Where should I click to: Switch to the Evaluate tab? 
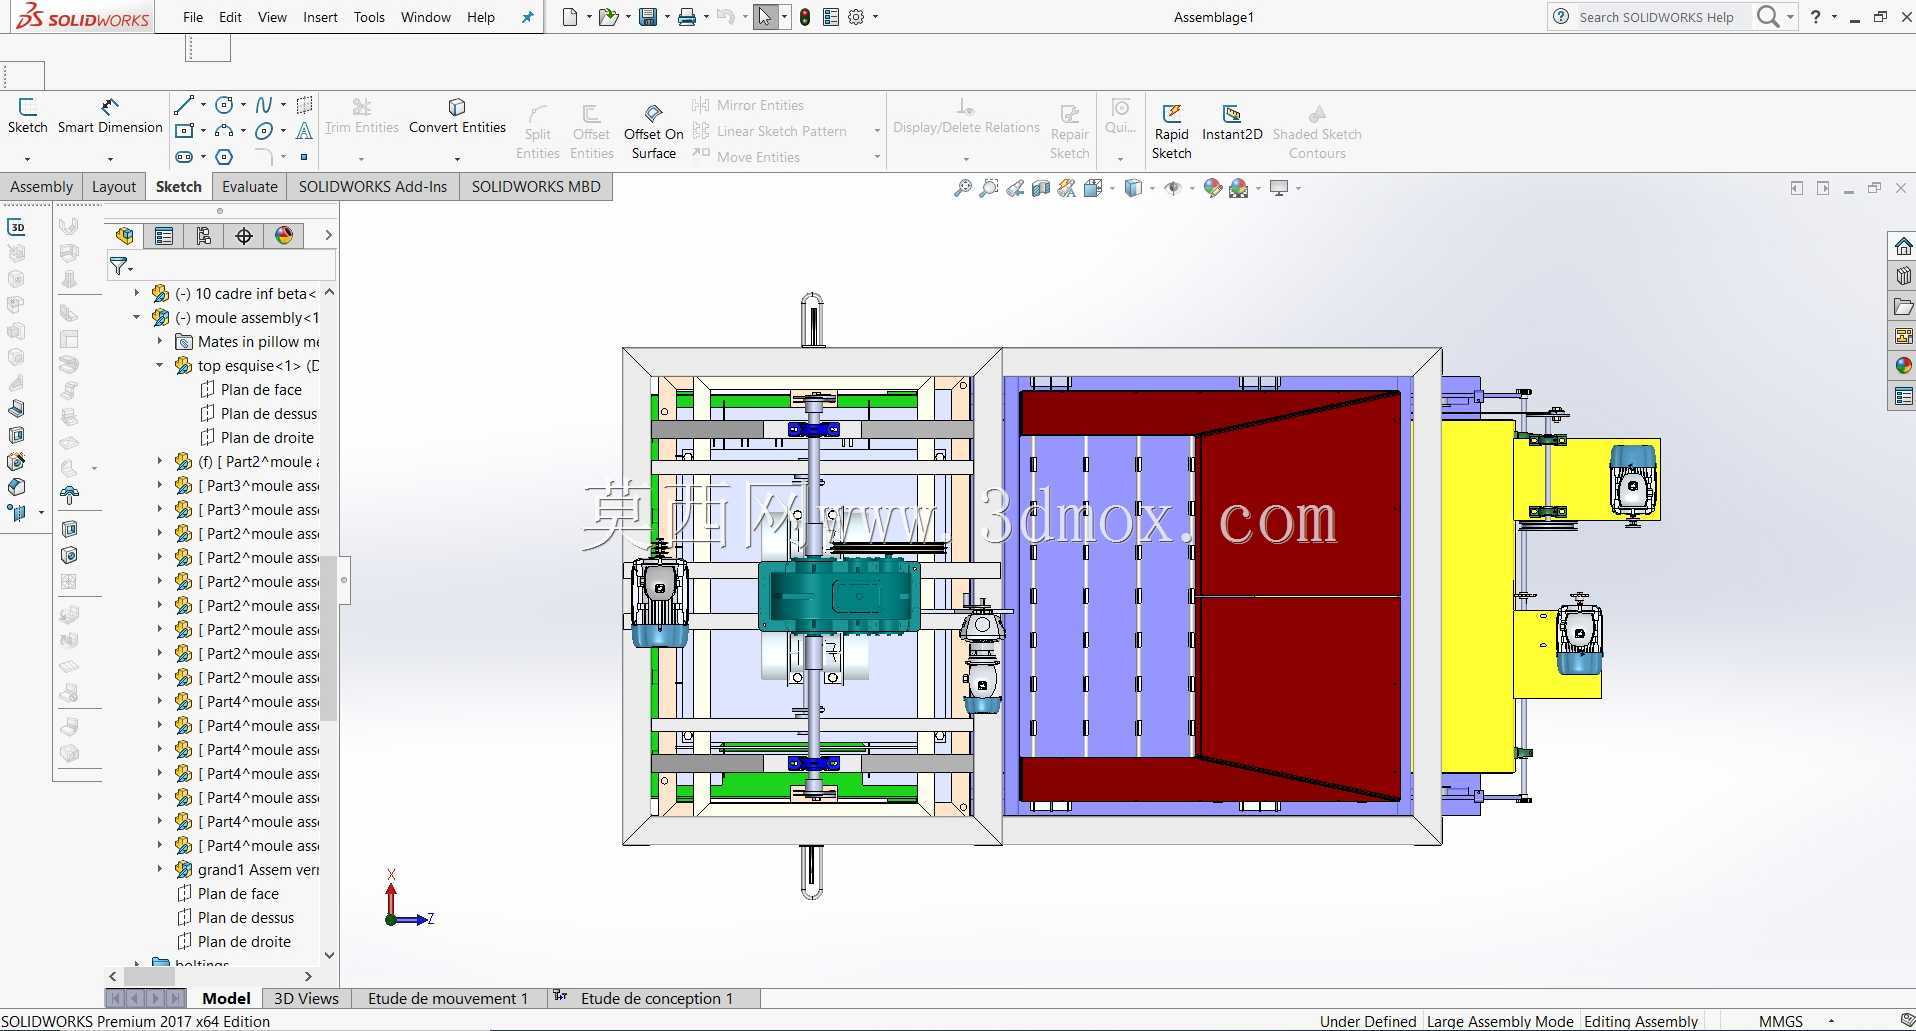250,187
